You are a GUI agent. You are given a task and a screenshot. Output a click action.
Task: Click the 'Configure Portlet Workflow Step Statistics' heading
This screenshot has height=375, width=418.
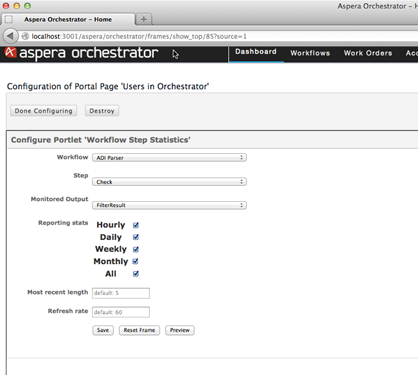coord(101,140)
